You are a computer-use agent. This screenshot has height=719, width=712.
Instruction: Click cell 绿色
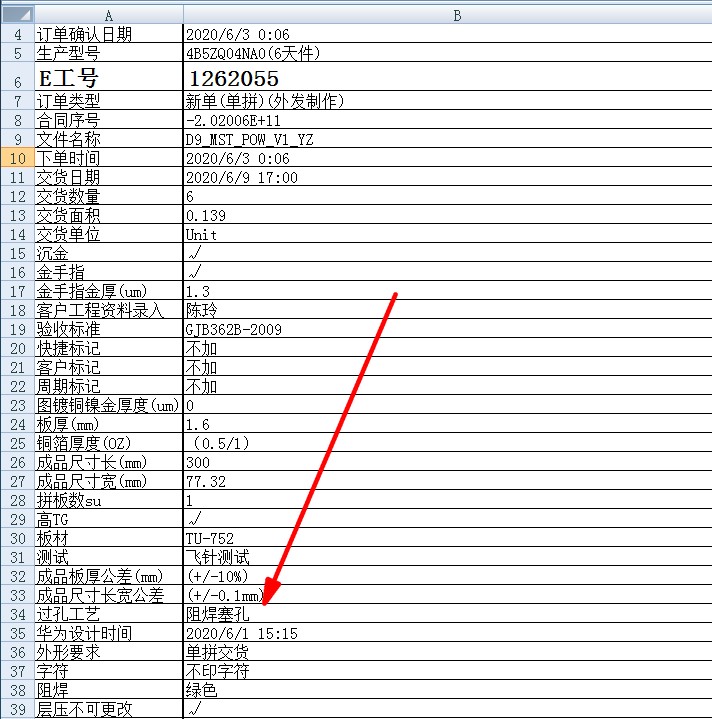pyautogui.click(x=447, y=691)
